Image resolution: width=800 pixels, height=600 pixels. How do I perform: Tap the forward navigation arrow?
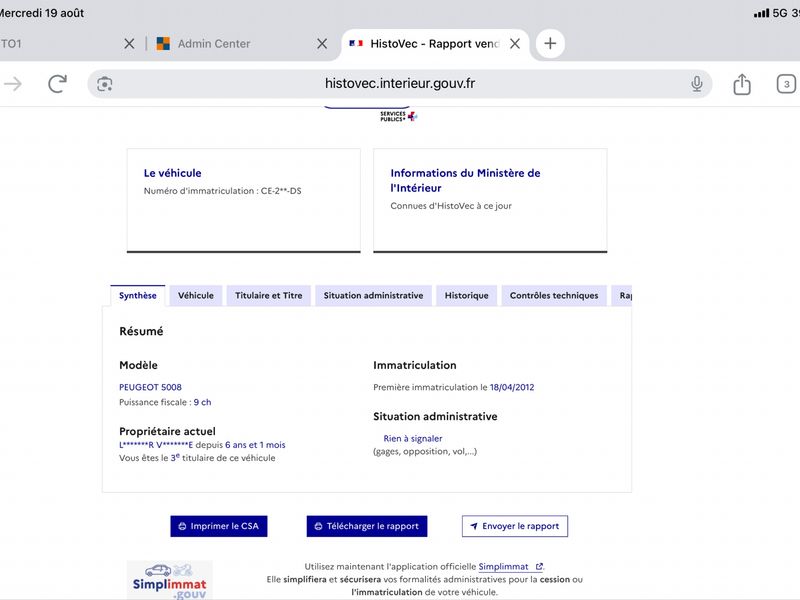click(x=13, y=84)
